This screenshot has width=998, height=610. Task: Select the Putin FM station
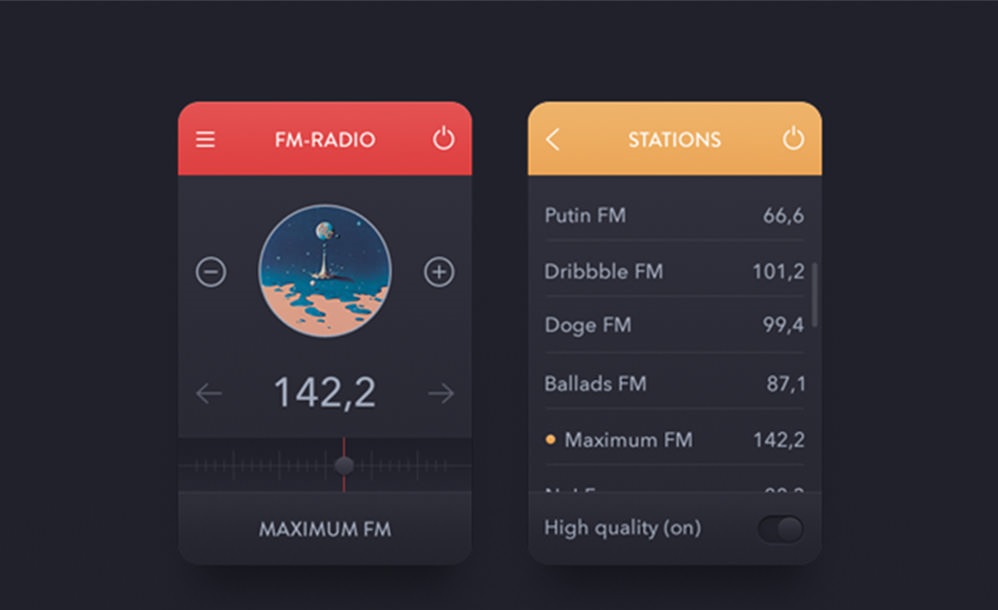tap(673, 215)
